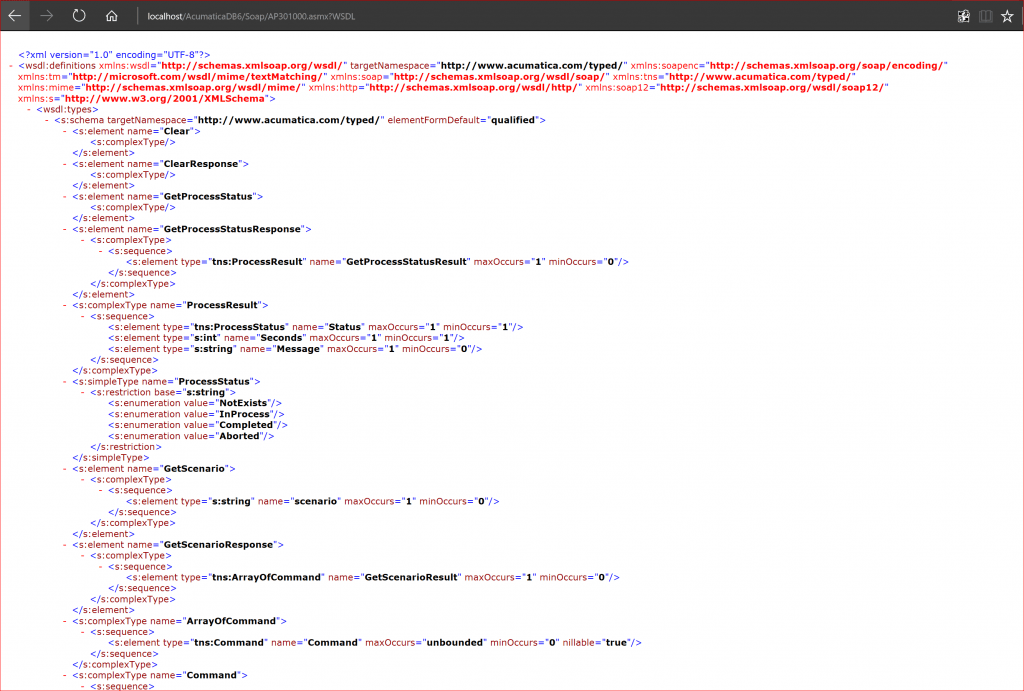Collapse complexType node ProcessResult

pyautogui.click(x=65, y=306)
